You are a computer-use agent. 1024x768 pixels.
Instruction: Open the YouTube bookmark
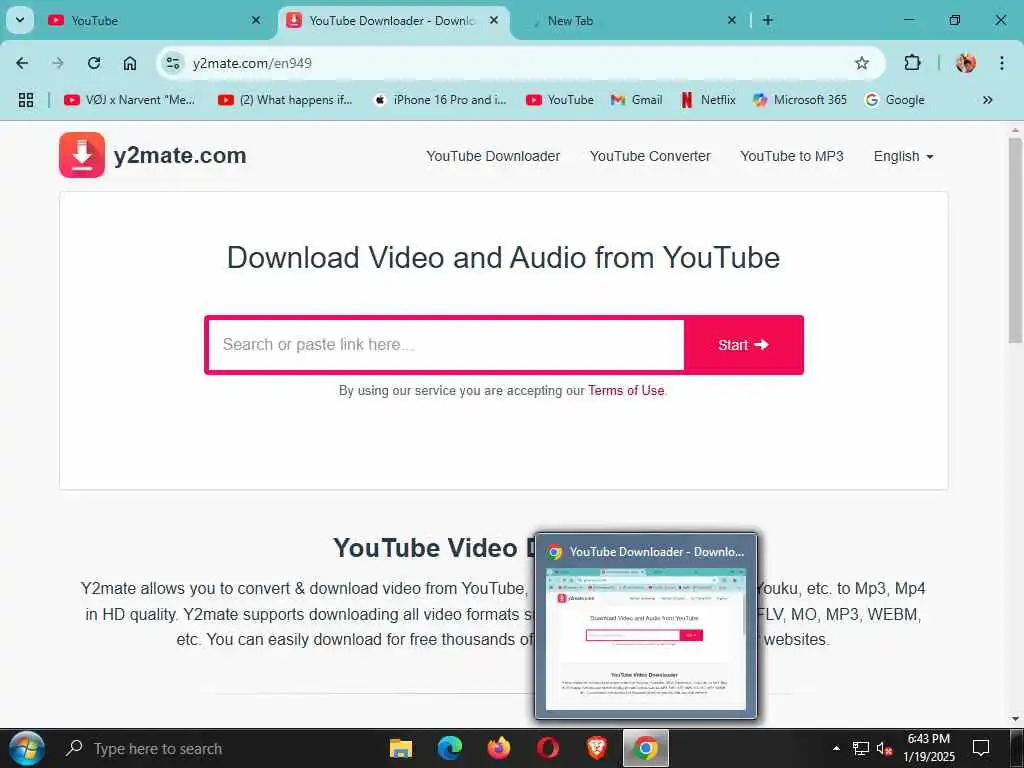(x=560, y=100)
